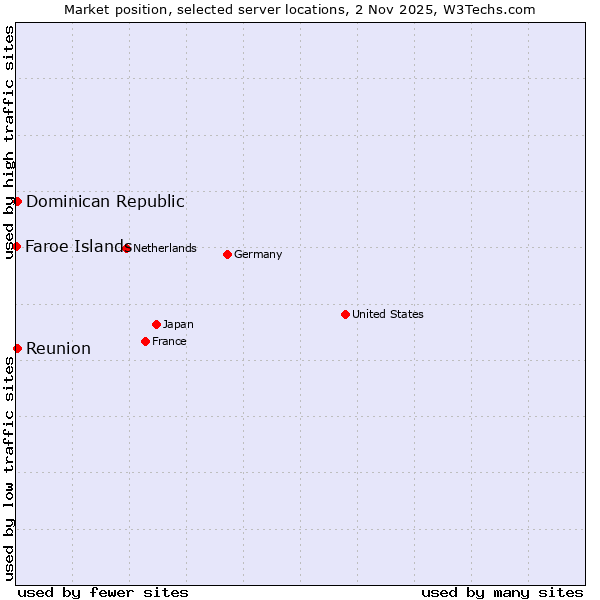Pick the Japan data point marker
The height and width of the screenshot is (600, 600).
pyautogui.click(x=156, y=324)
